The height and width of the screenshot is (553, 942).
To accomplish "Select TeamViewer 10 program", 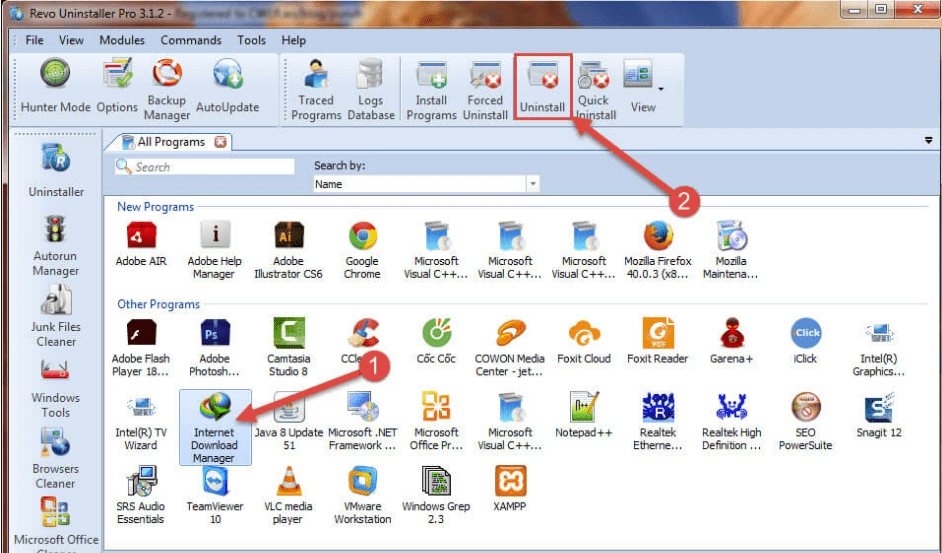I will click(x=215, y=495).
